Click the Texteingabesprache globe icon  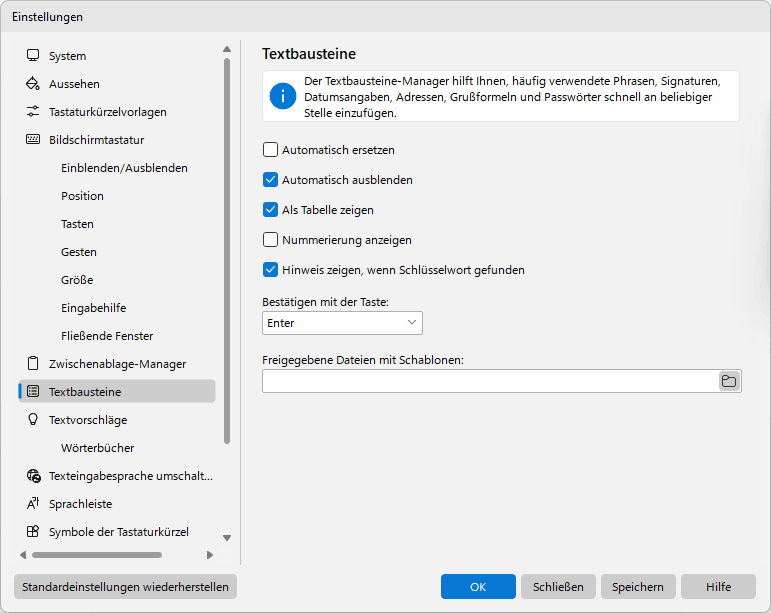(33, 476)
